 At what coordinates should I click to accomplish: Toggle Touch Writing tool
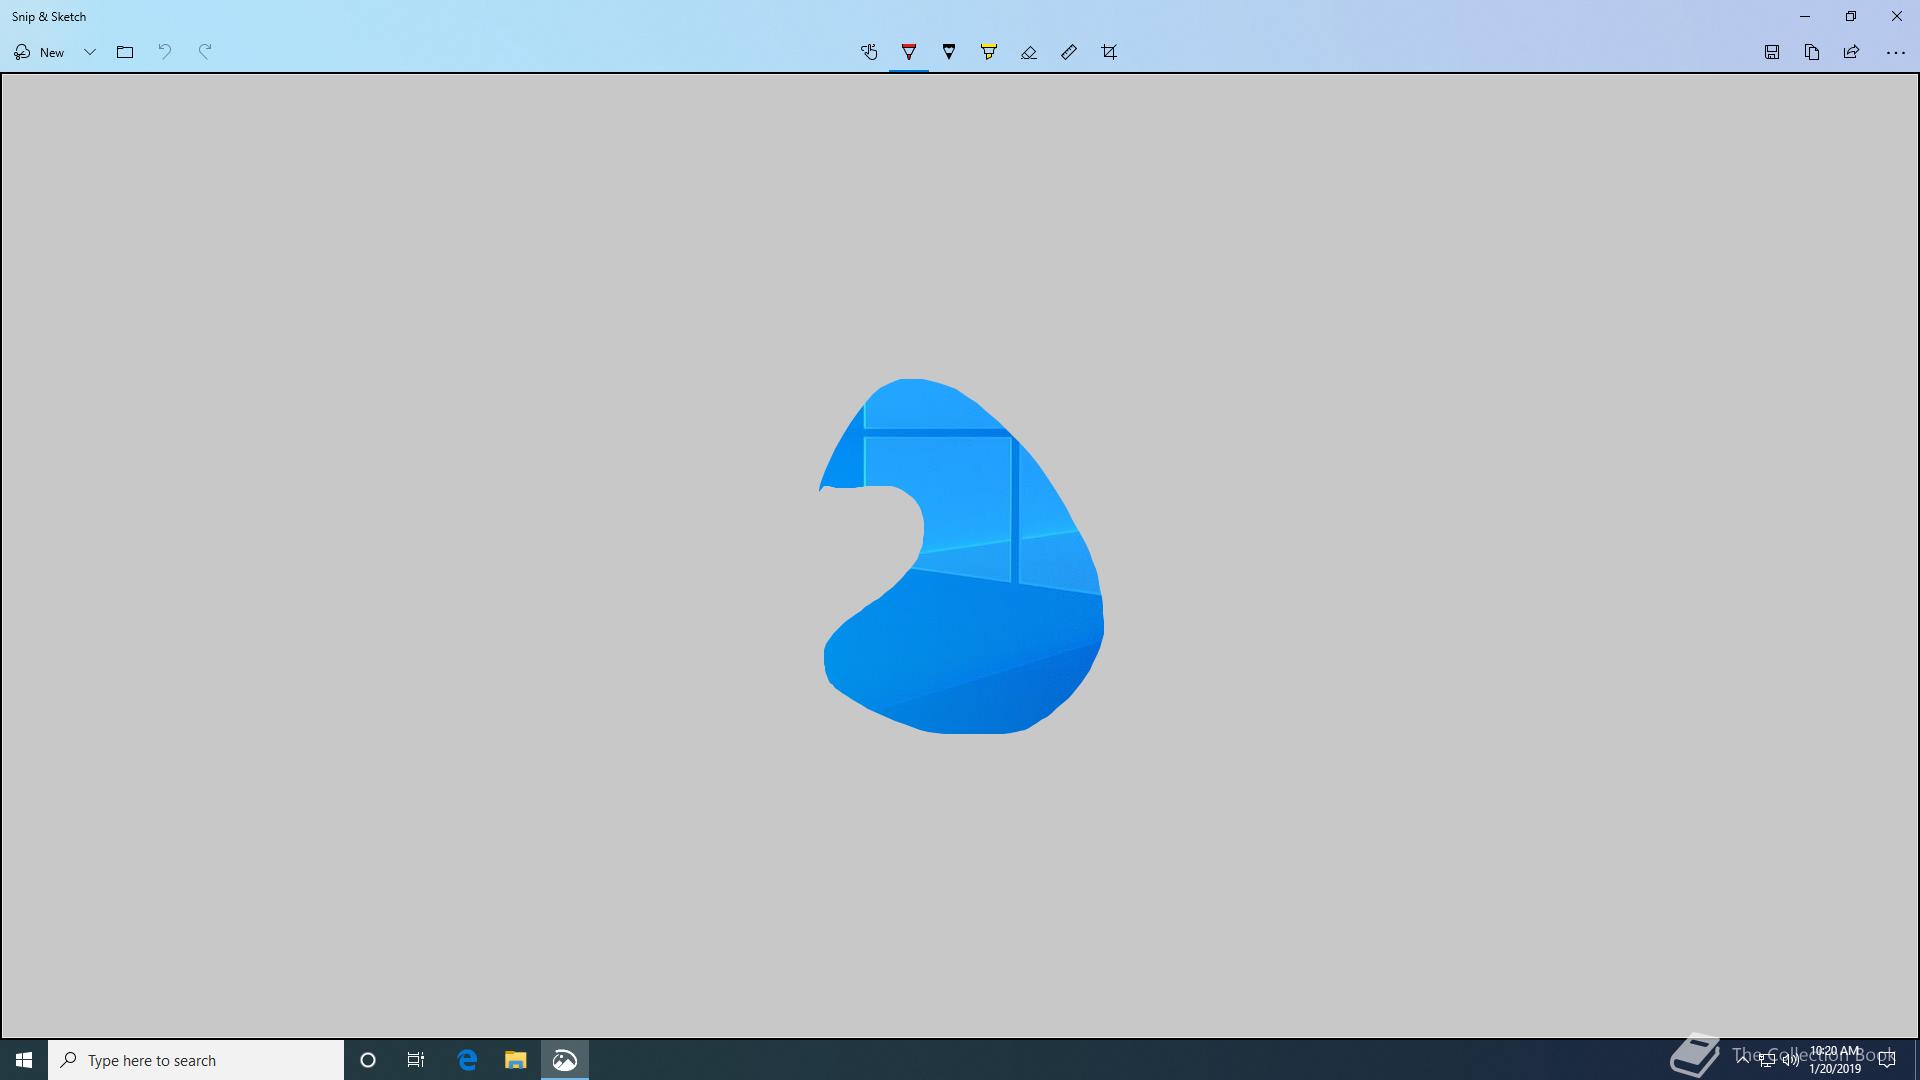tap(869, 52)
